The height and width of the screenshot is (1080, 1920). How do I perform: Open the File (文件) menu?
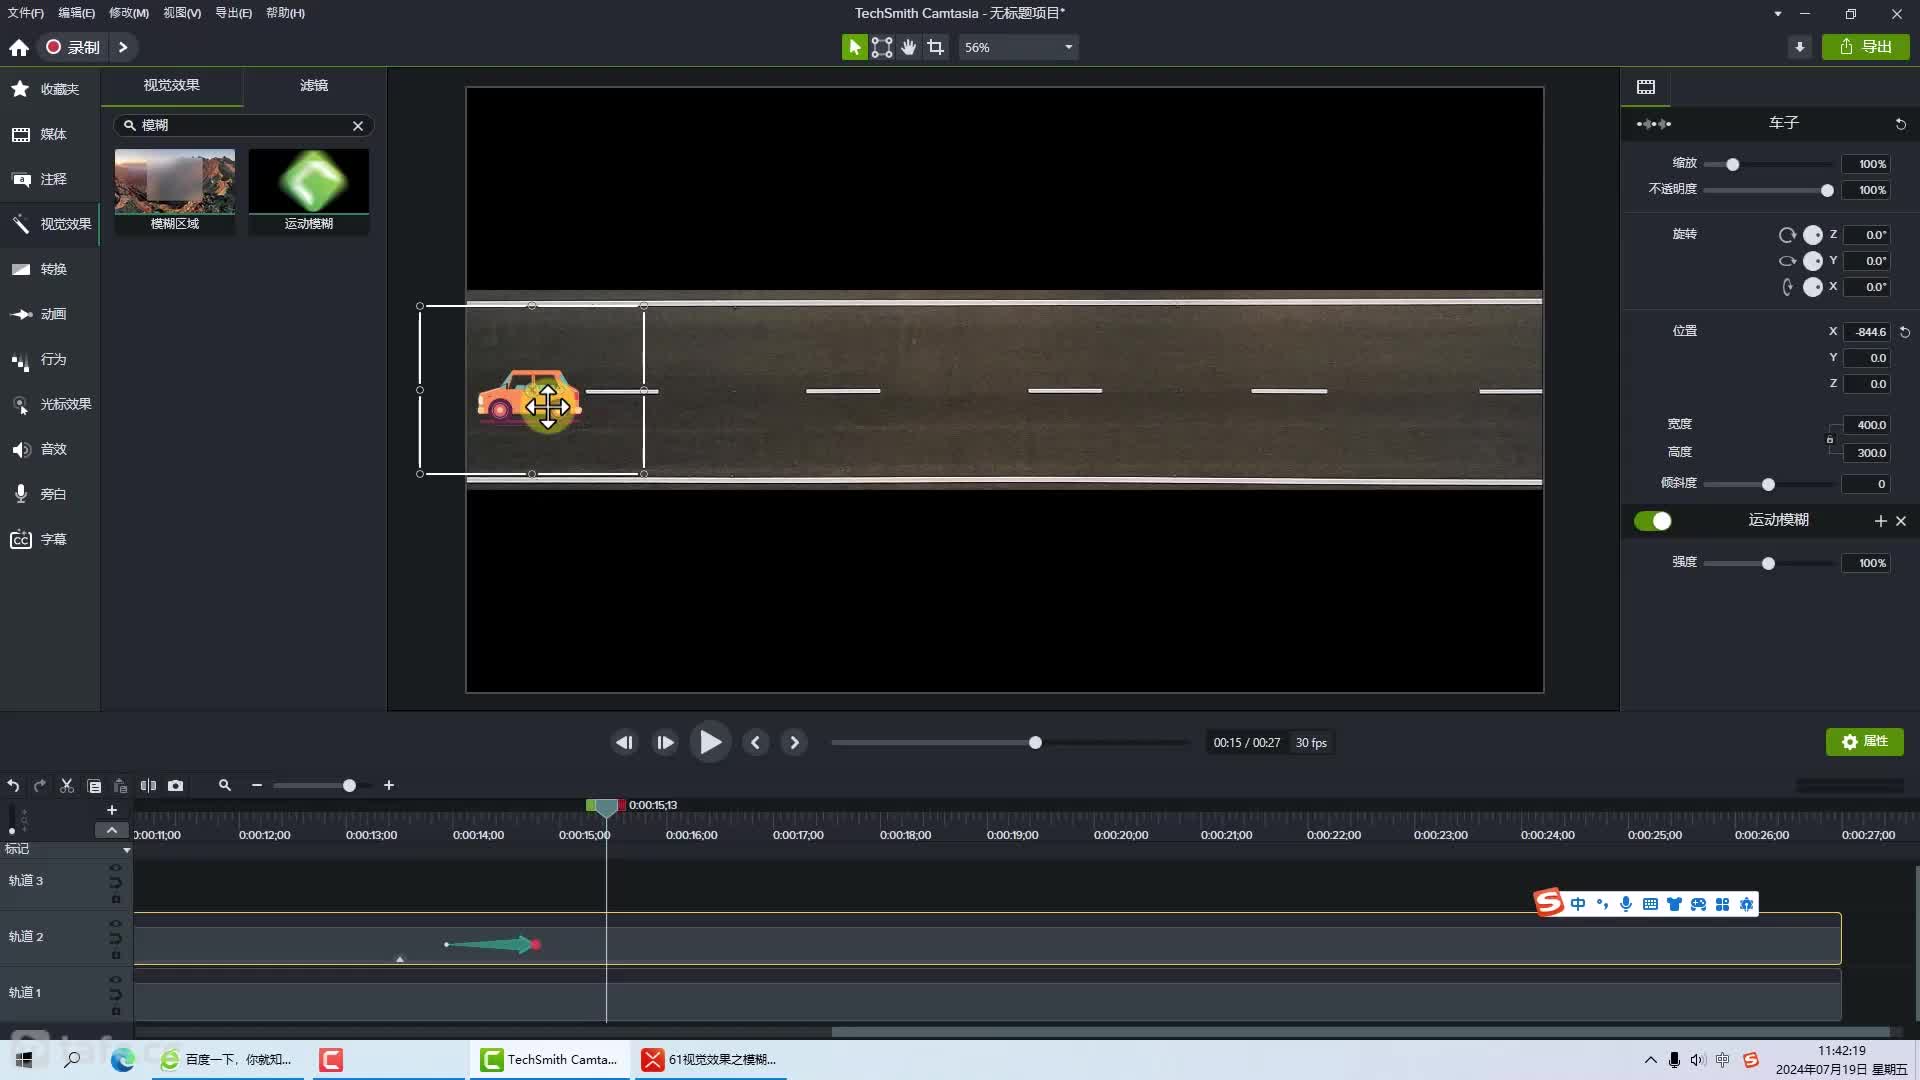click(26, 13)
